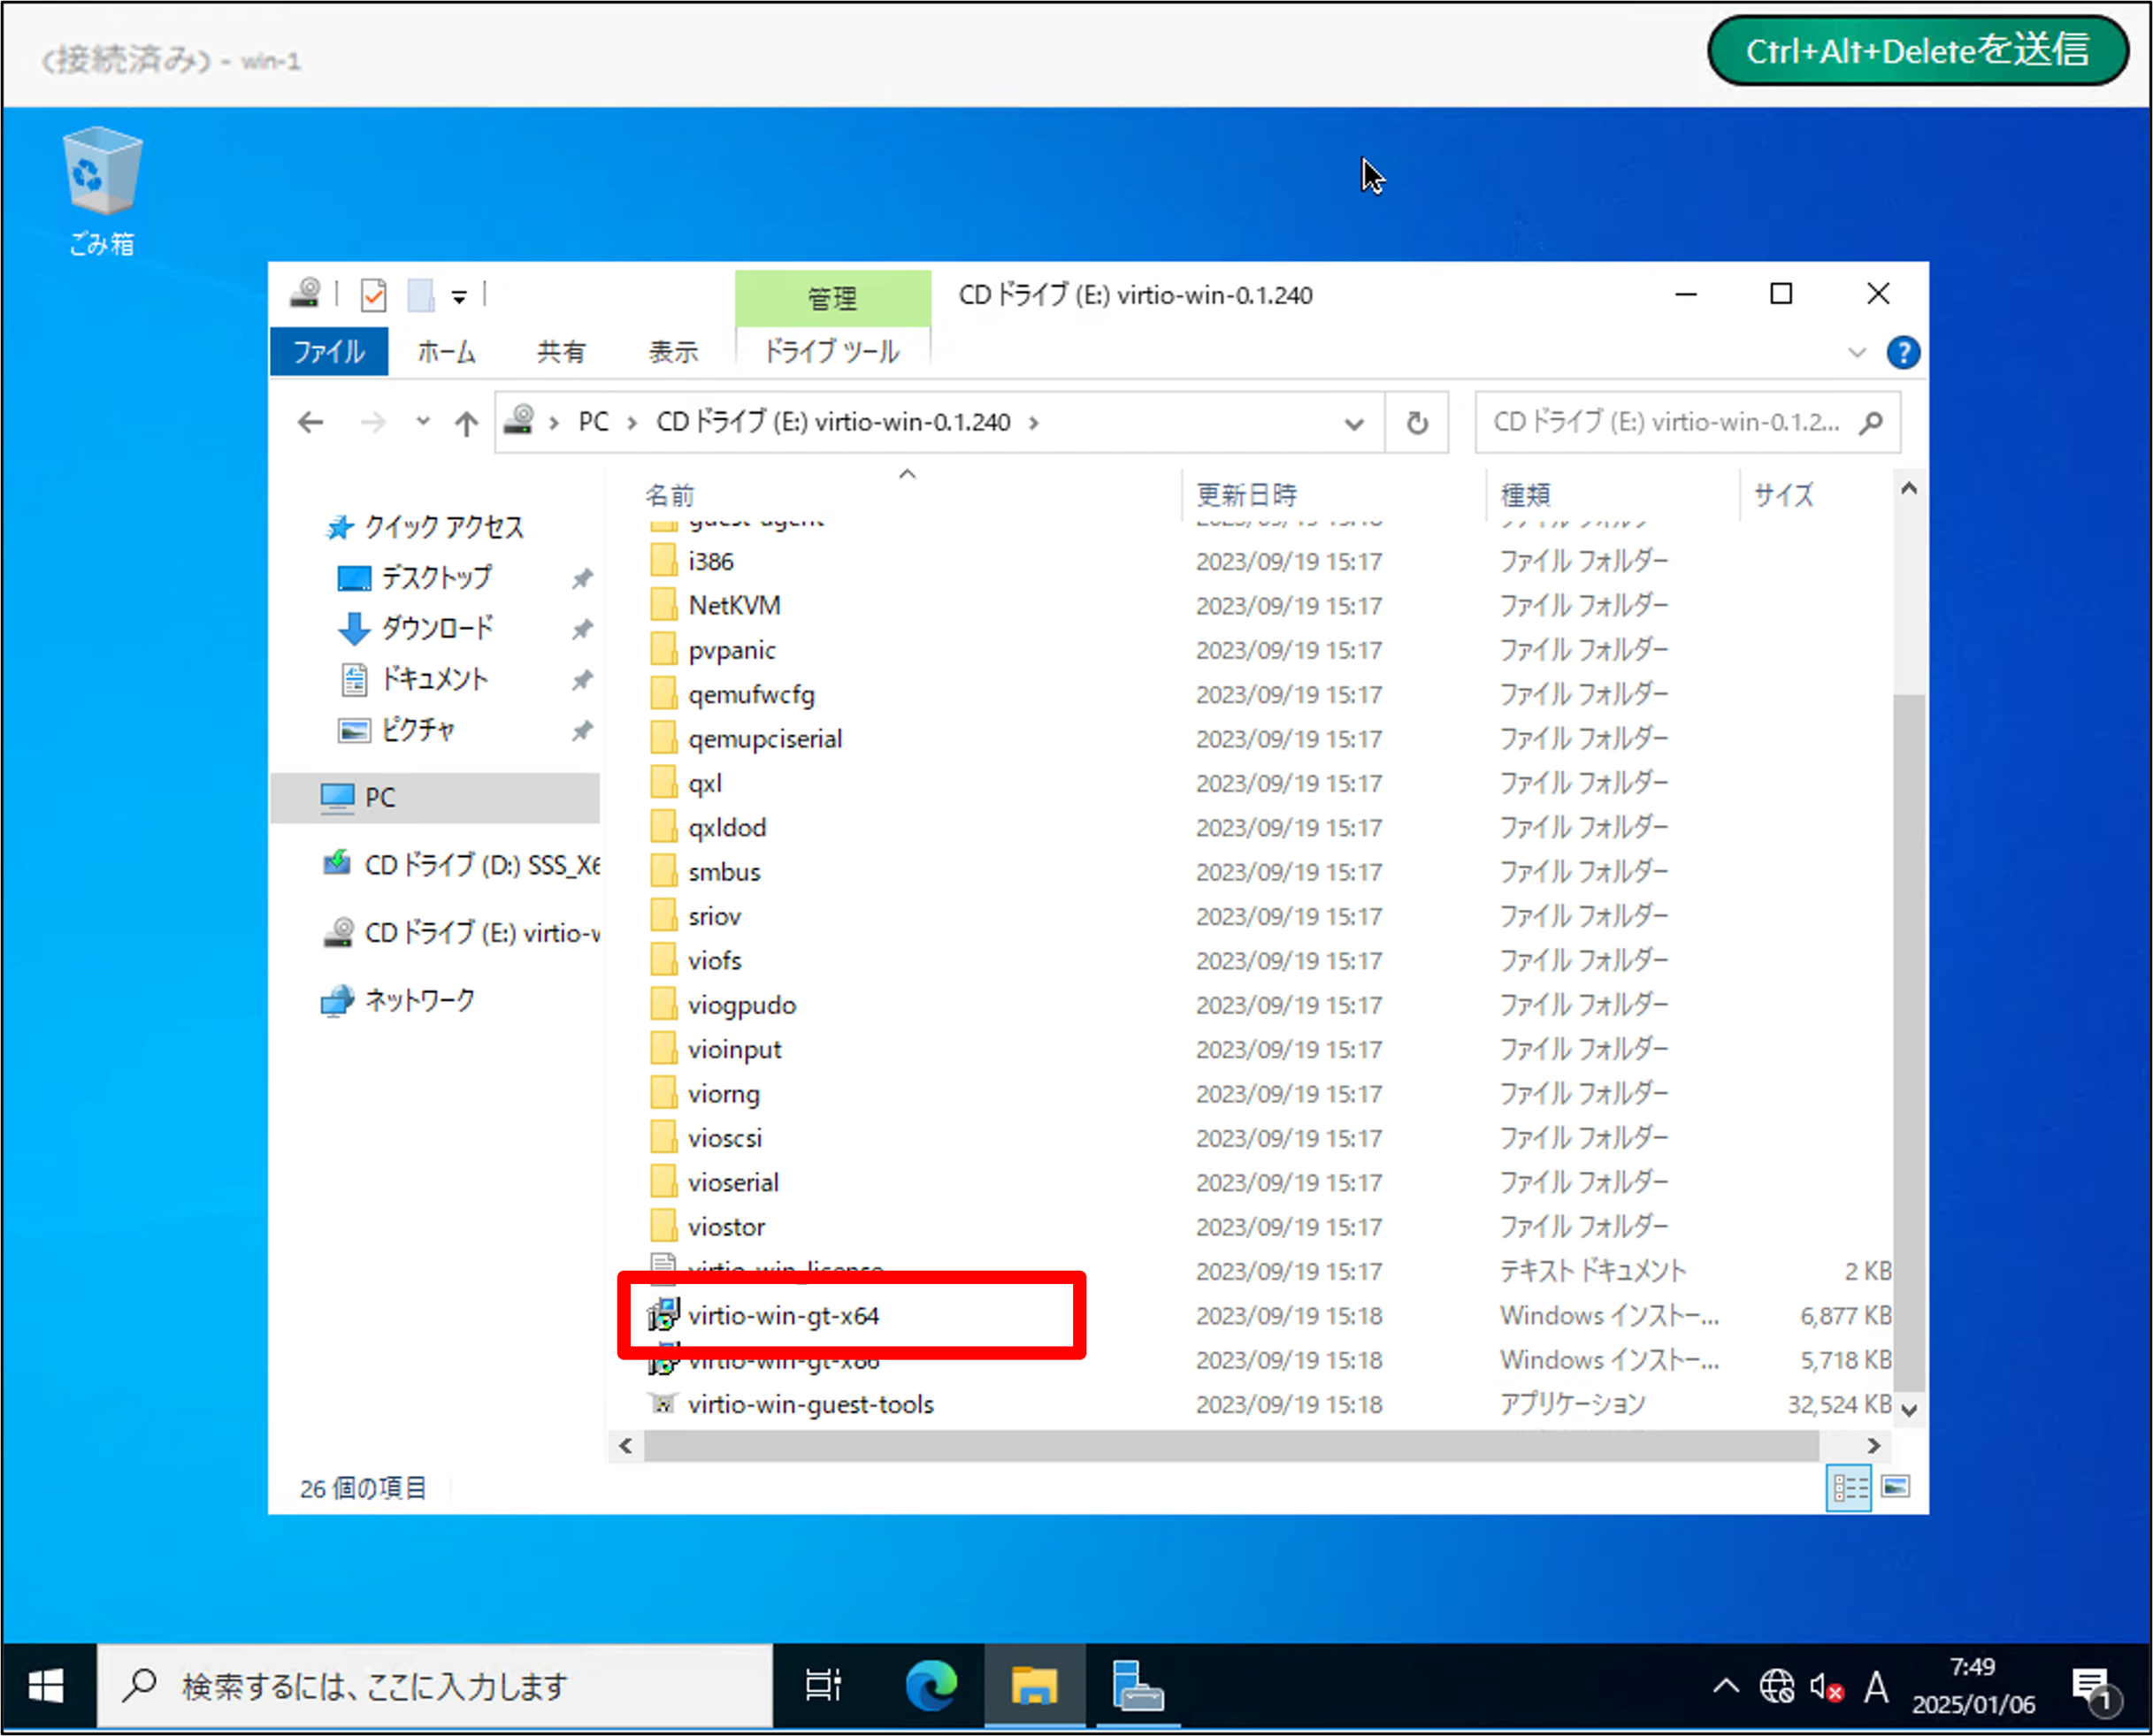Click the refresh button in address bar
The width and height of the screenshot is (2153, 1736).
pyautogui.click(x=1416, y=423)
